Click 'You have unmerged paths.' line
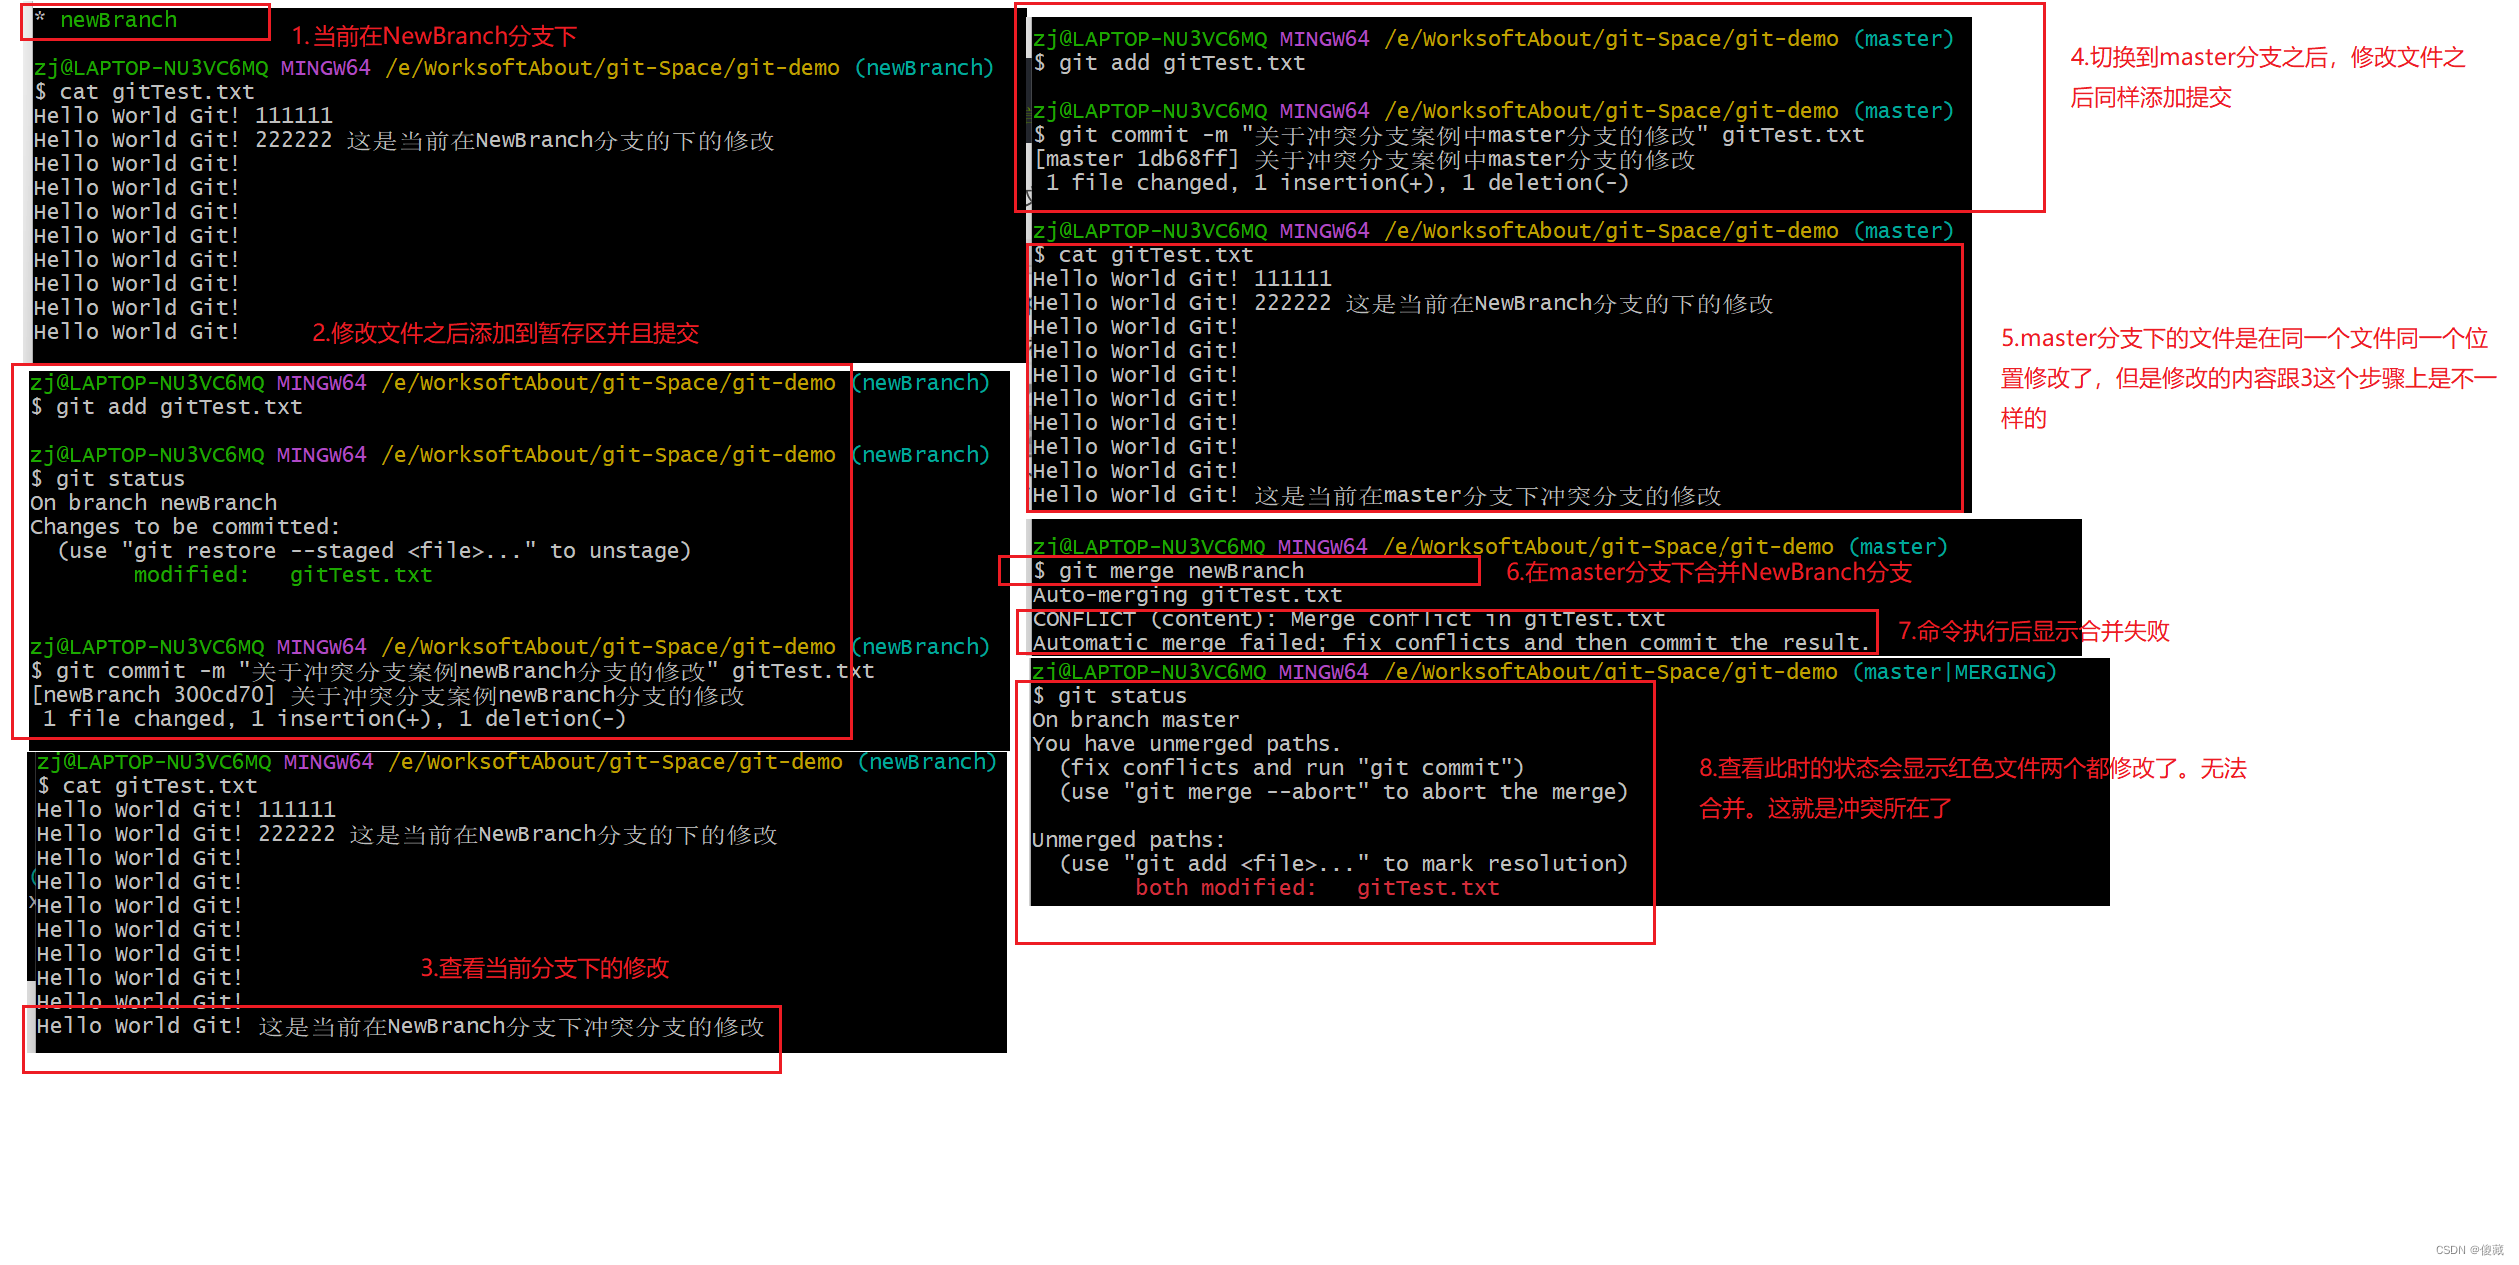Image resolution: width=2519 pixels, height=1265 pixels. tap(1187, 744)
